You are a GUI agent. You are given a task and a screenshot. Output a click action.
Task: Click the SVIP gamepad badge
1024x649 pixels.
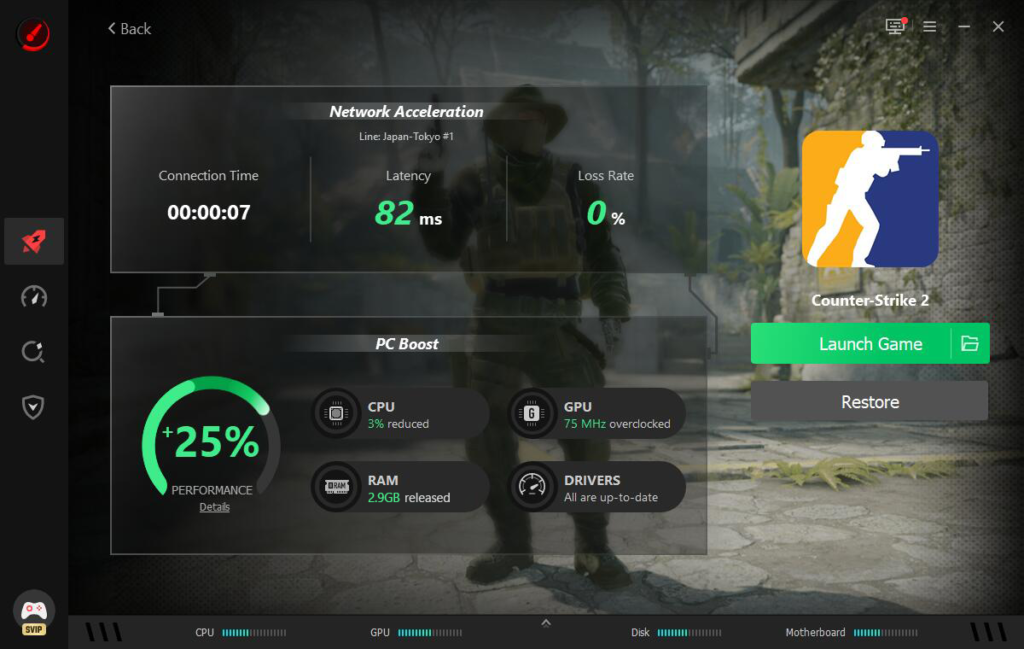pos(34,613)
